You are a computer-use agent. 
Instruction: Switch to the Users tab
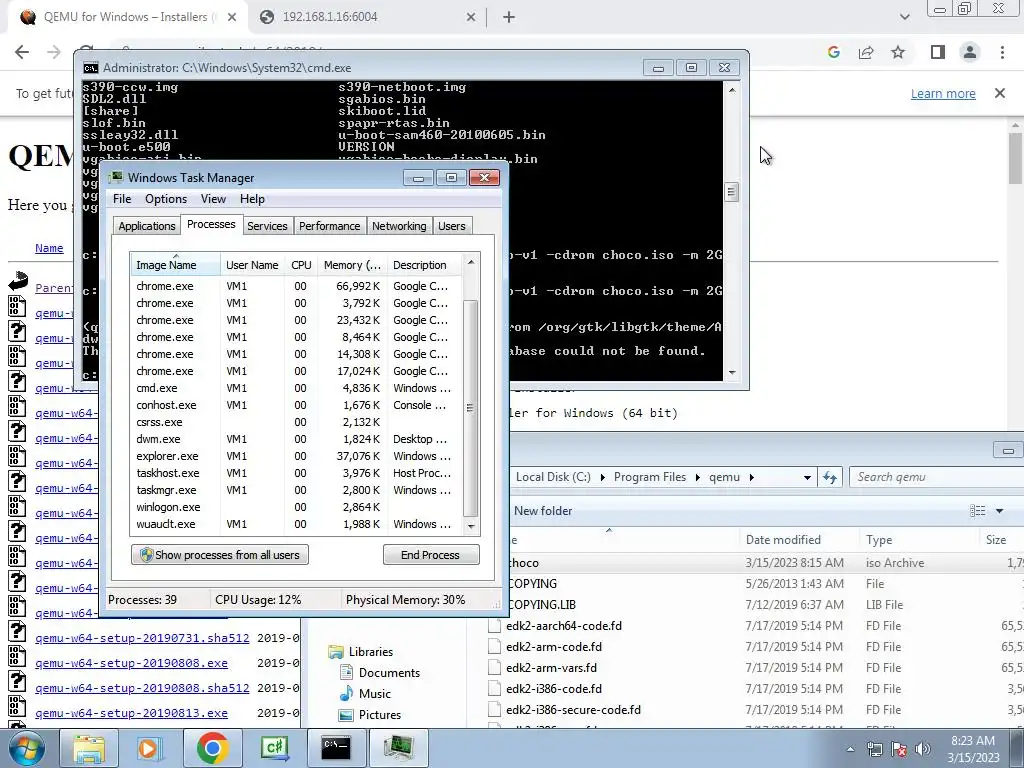(452, 226)
